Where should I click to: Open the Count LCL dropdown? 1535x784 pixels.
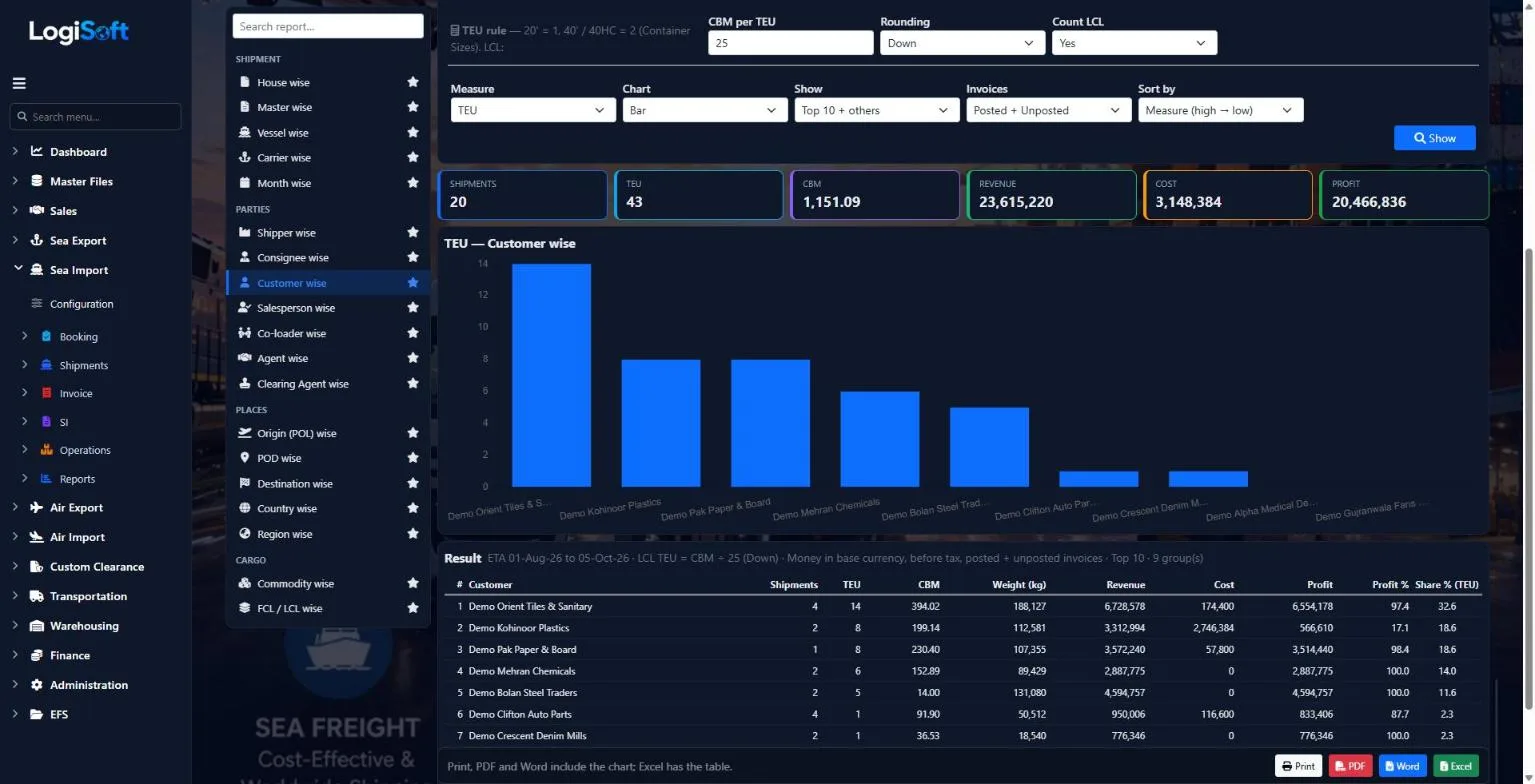[x=1135, y=43]
